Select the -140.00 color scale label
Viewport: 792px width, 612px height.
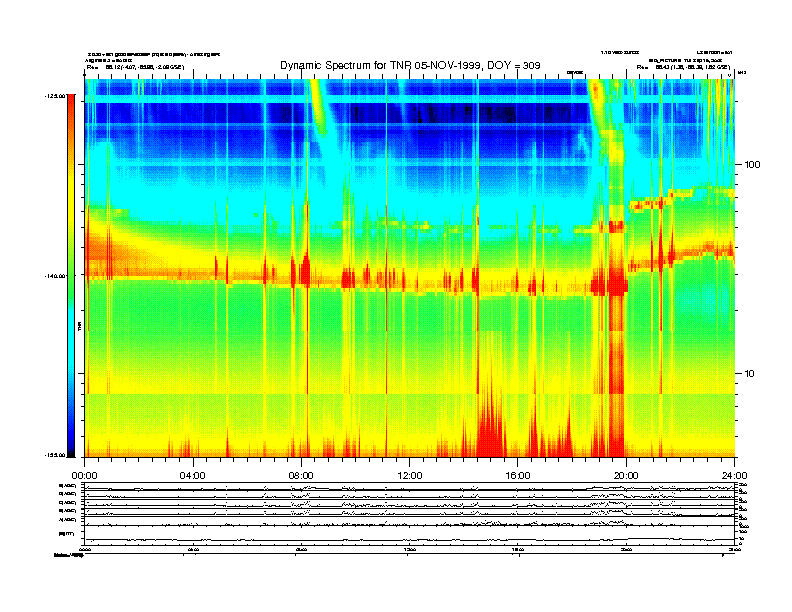pyautogui.click(x=55, y=276)
